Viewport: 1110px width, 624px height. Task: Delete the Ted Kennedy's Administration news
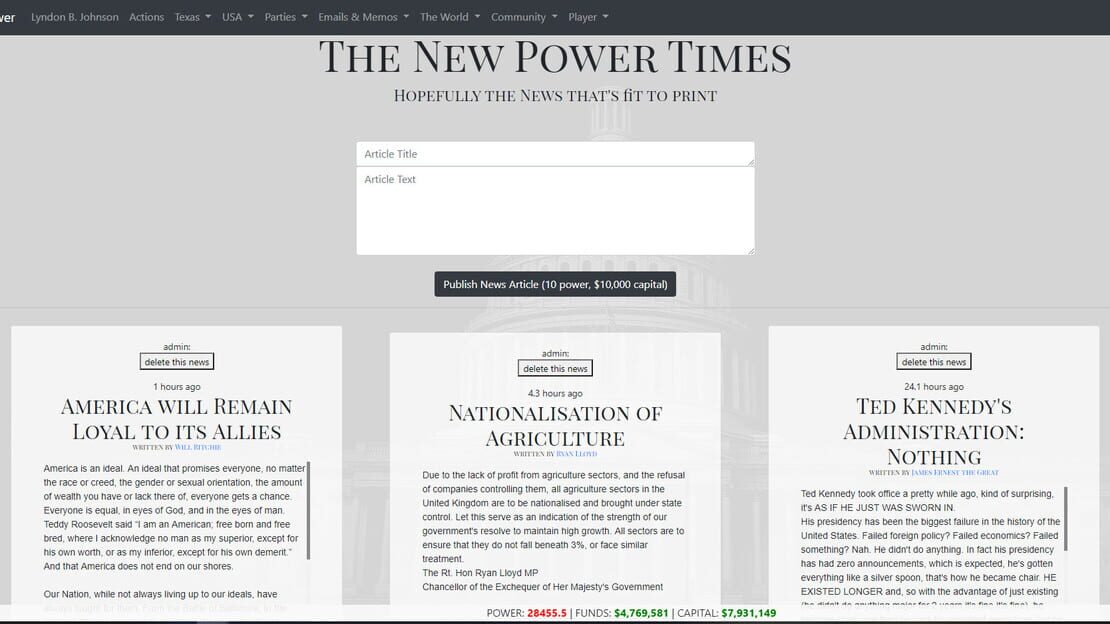tap(934, 362)
